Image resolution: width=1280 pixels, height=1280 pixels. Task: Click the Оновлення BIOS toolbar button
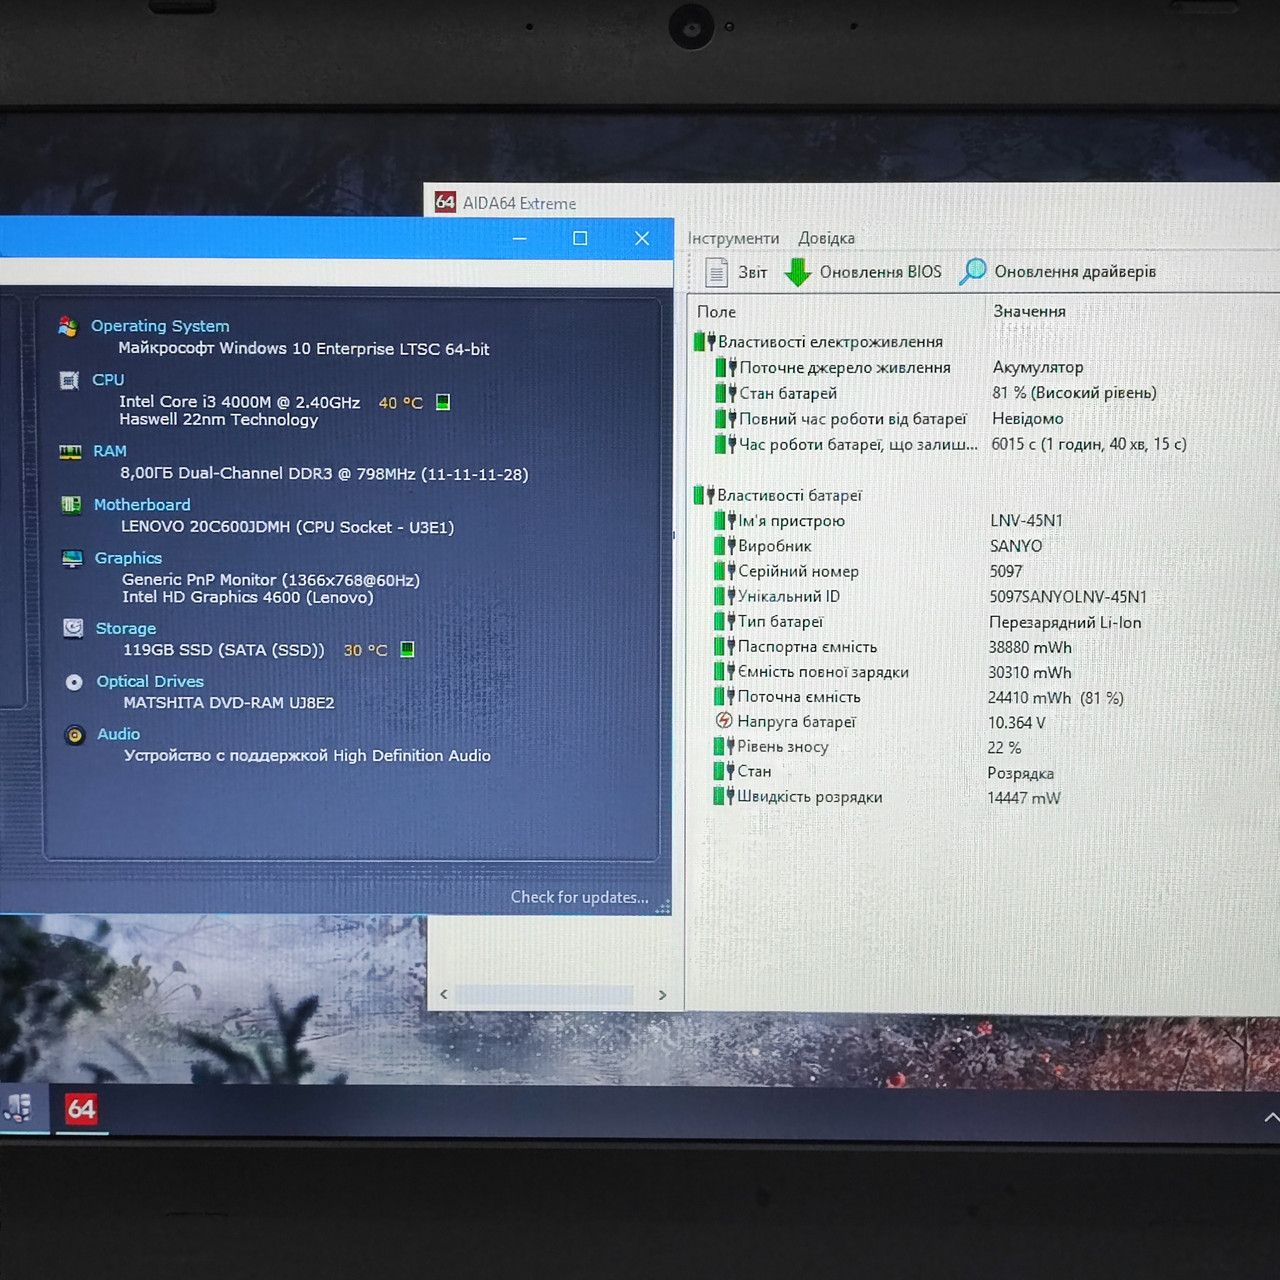(x=863, y=272)
